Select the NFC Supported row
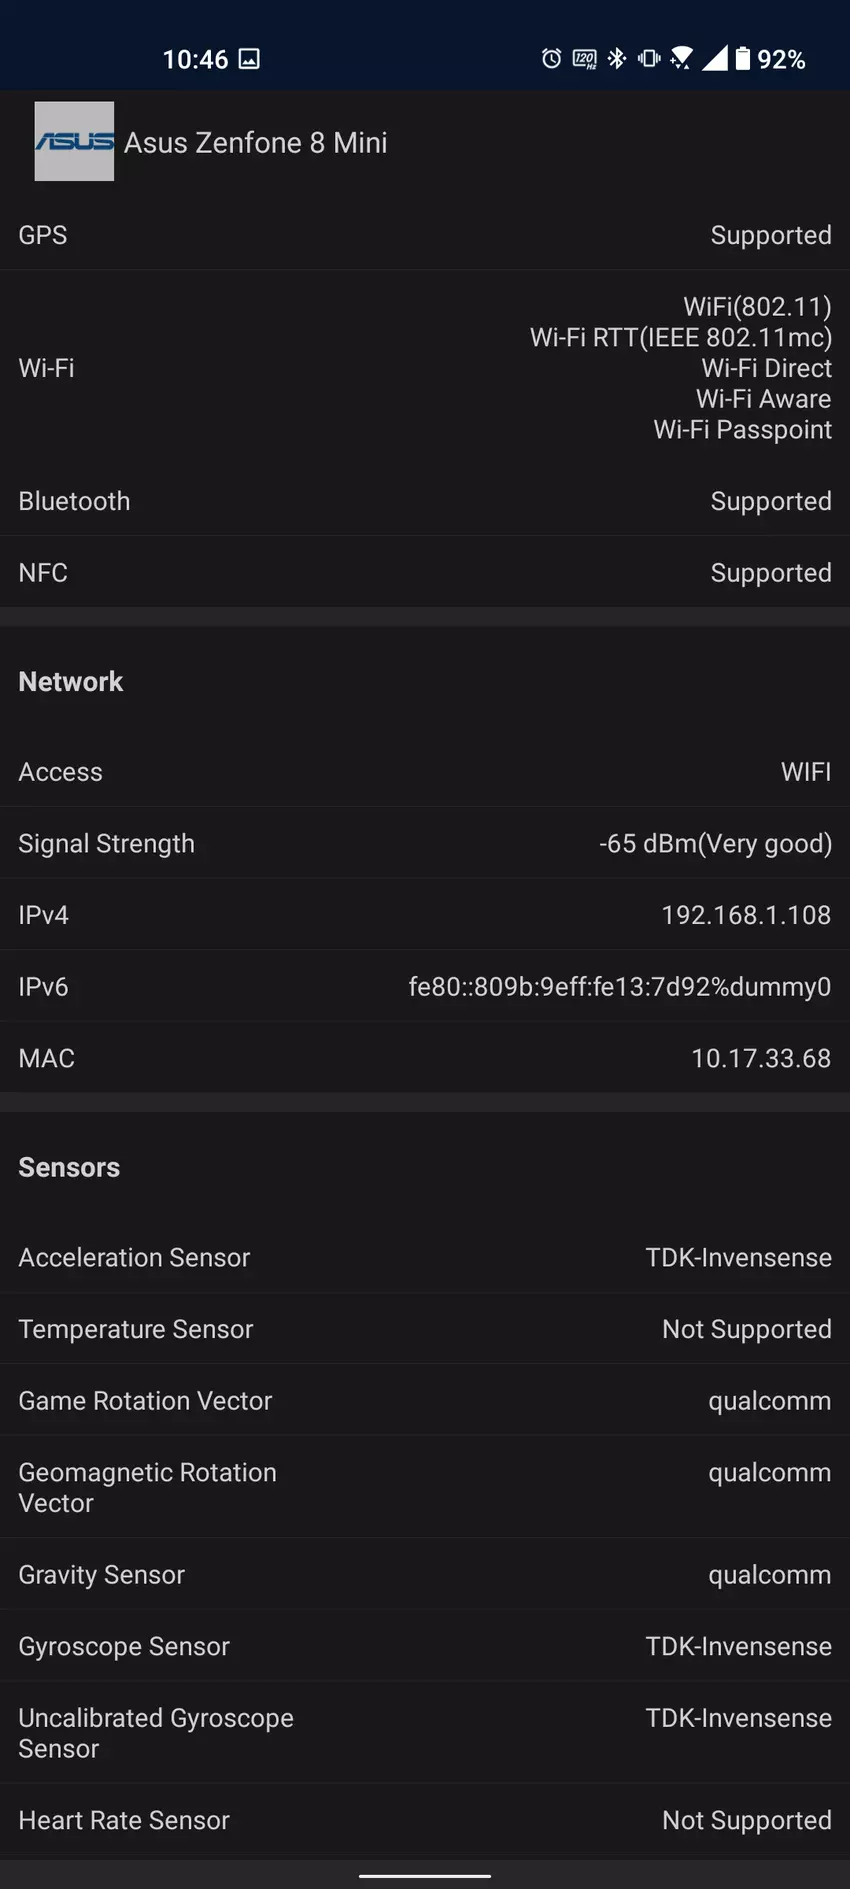Screen dimensions: 850x1889 coord(425,573)
